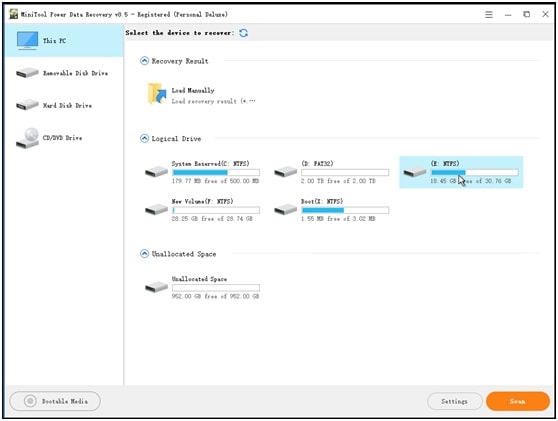Choose the Removable Disk Drive icon
Image resolution: width=558 pixels, height=421 pixels.
pos(27,73)
